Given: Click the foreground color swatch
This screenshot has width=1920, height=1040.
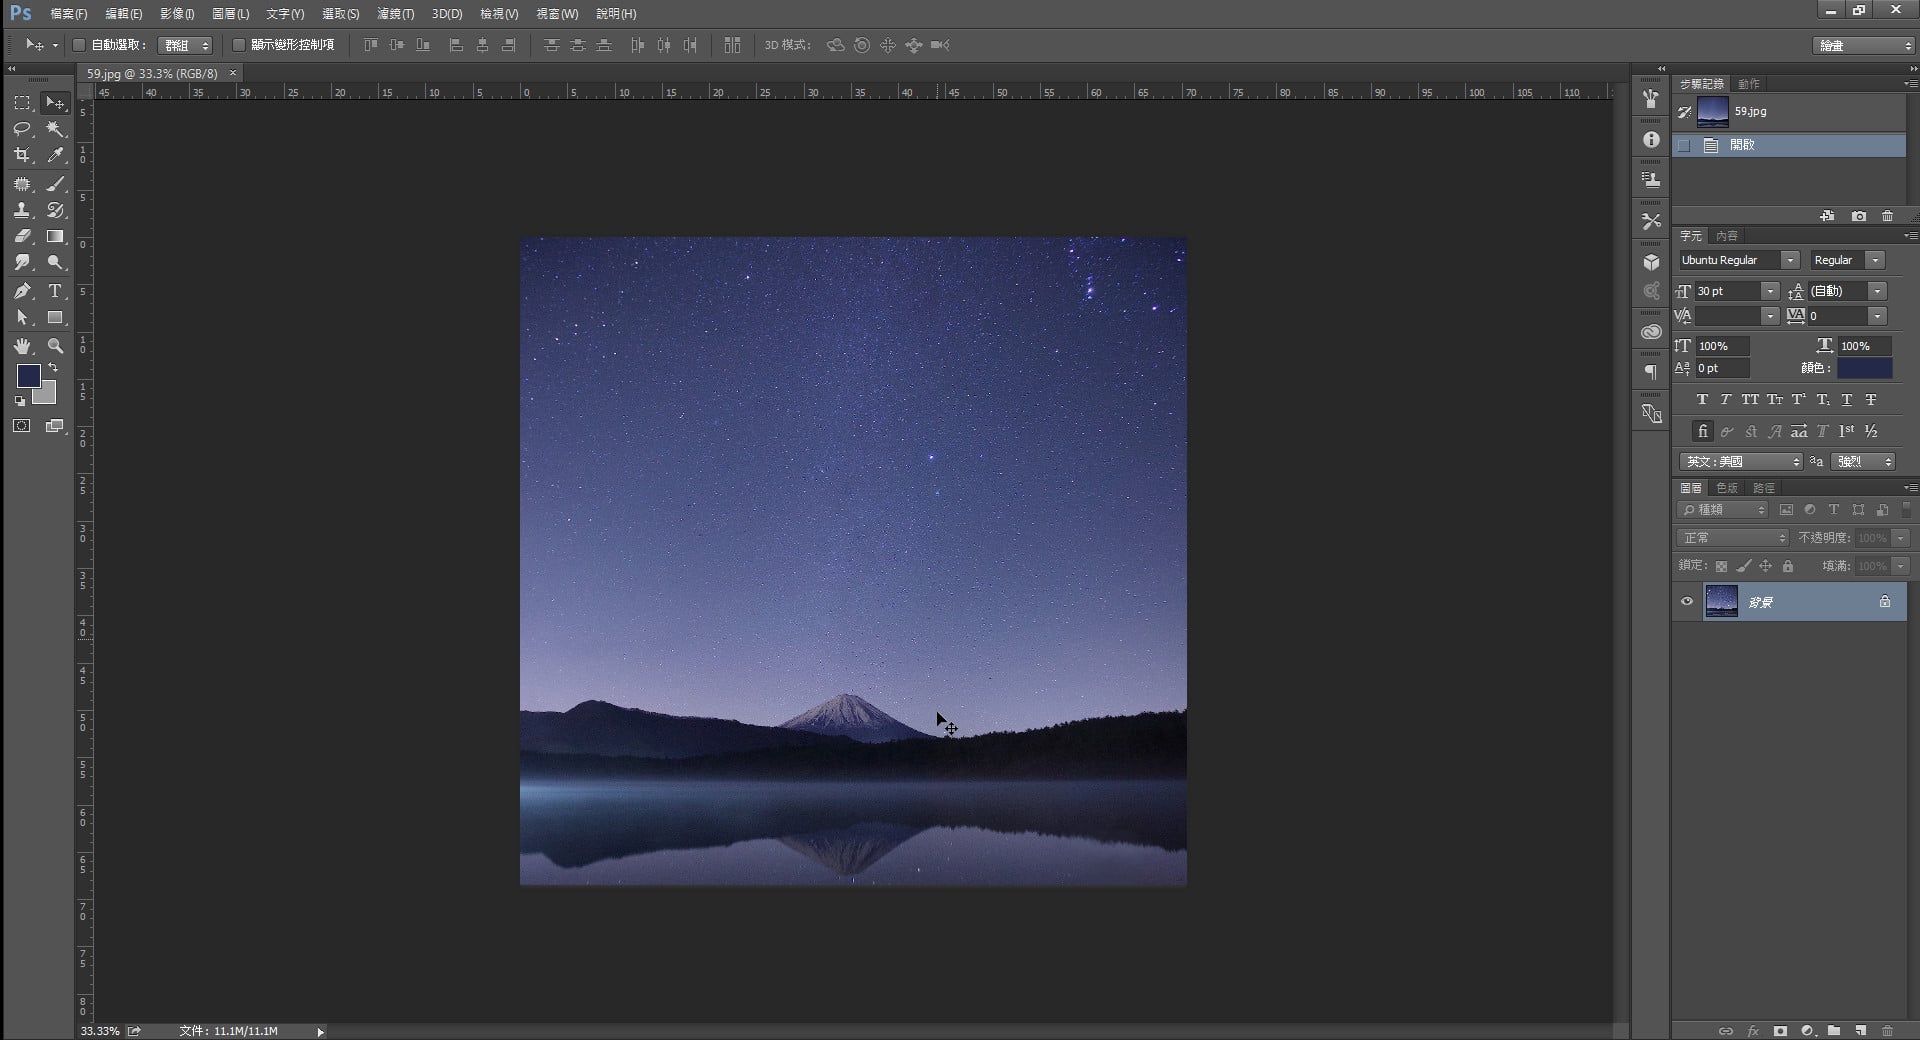Looking at the screenshot, I should [28, 376].
